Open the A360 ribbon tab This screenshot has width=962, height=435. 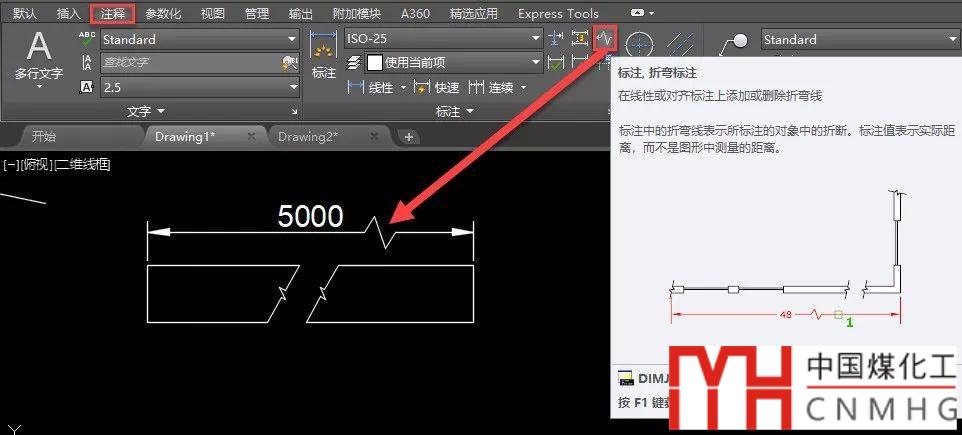coord(415,13)
